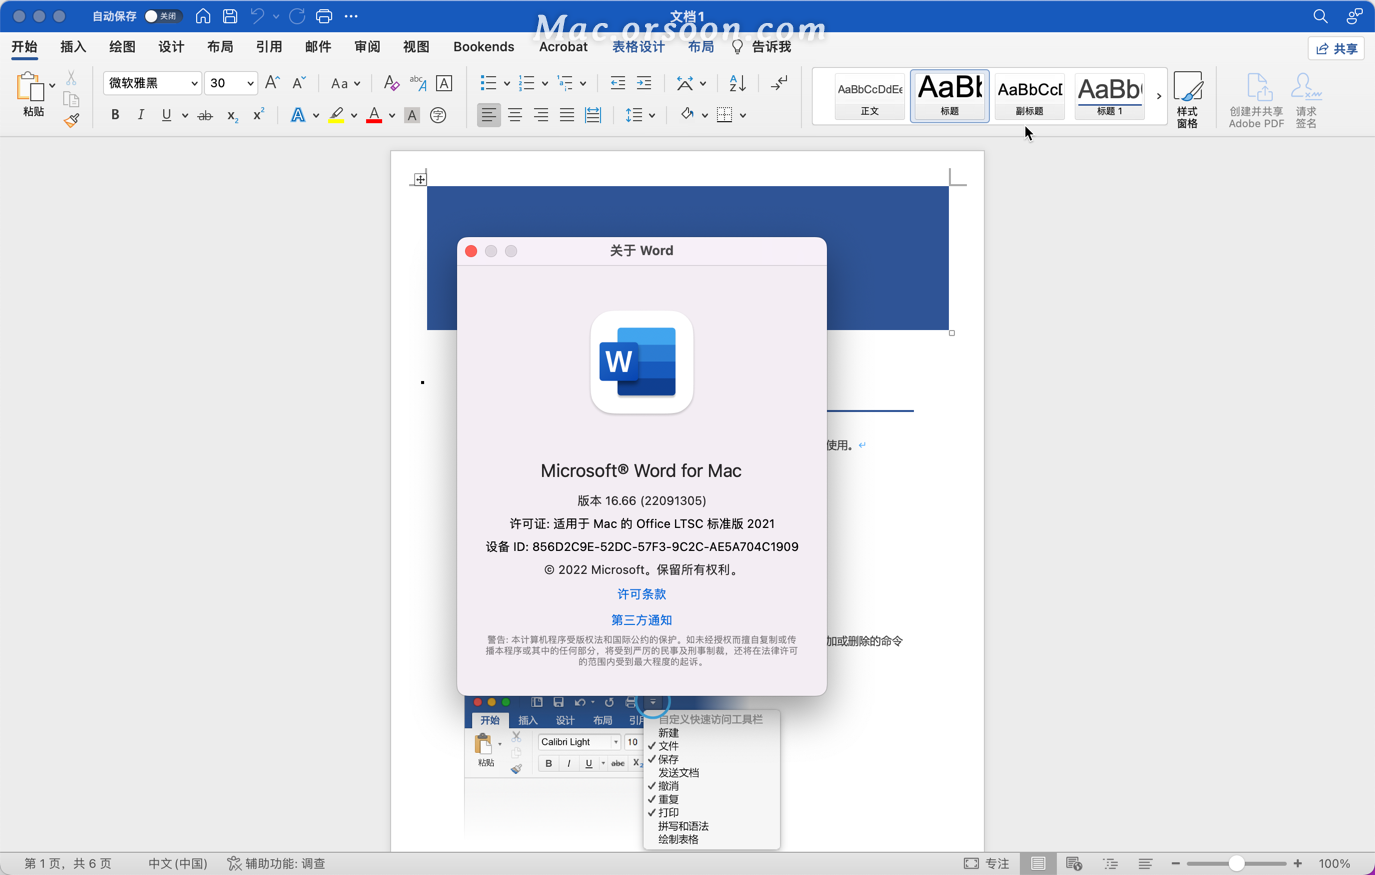1375x875 pixels.
Task: Apply Superscript formatting
Action: (258, 115)
